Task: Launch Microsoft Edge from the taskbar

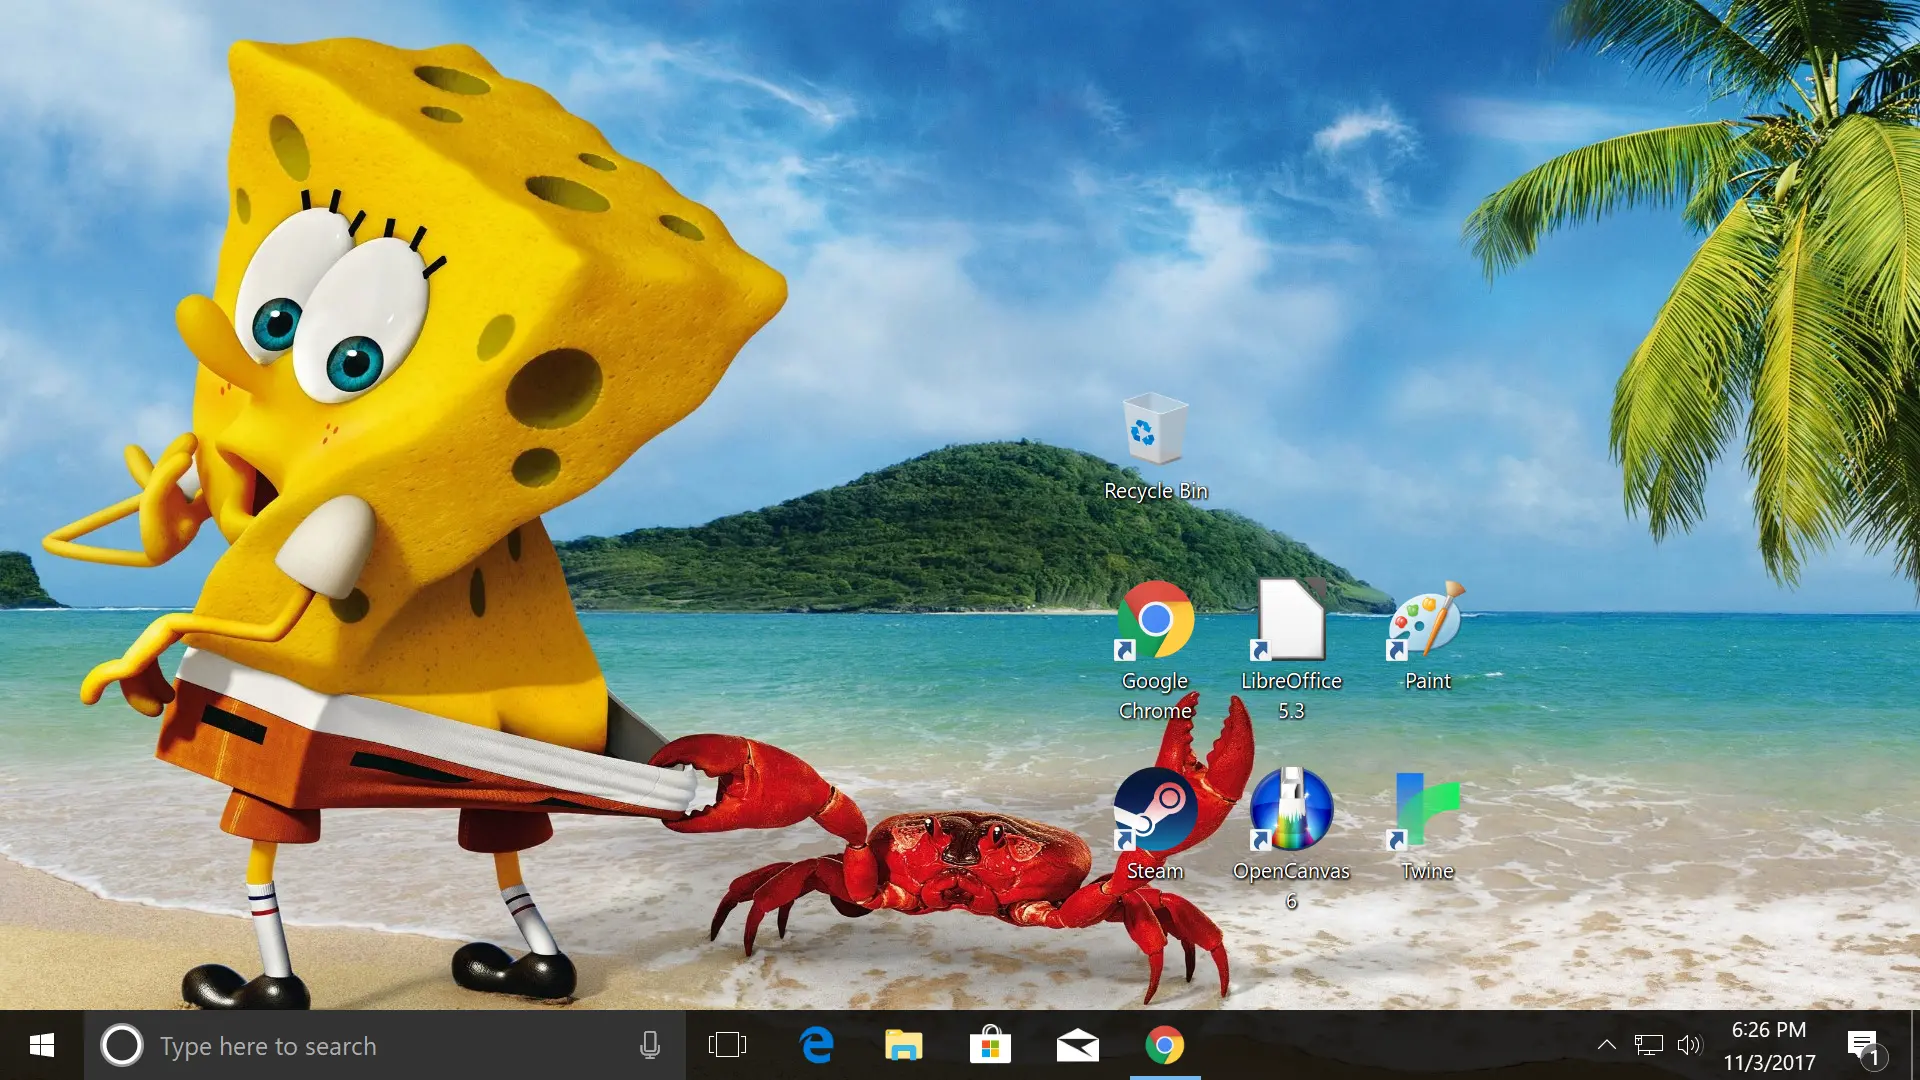Action: click(x=816, y=1046)
